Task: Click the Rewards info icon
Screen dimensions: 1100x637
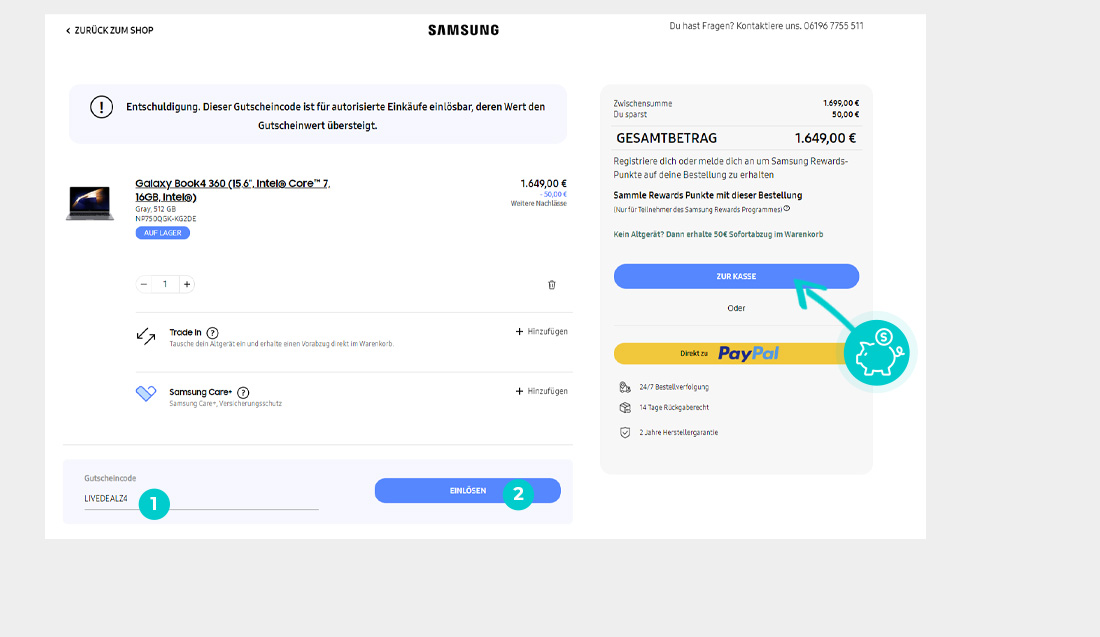Action: [x=786, y=208]
